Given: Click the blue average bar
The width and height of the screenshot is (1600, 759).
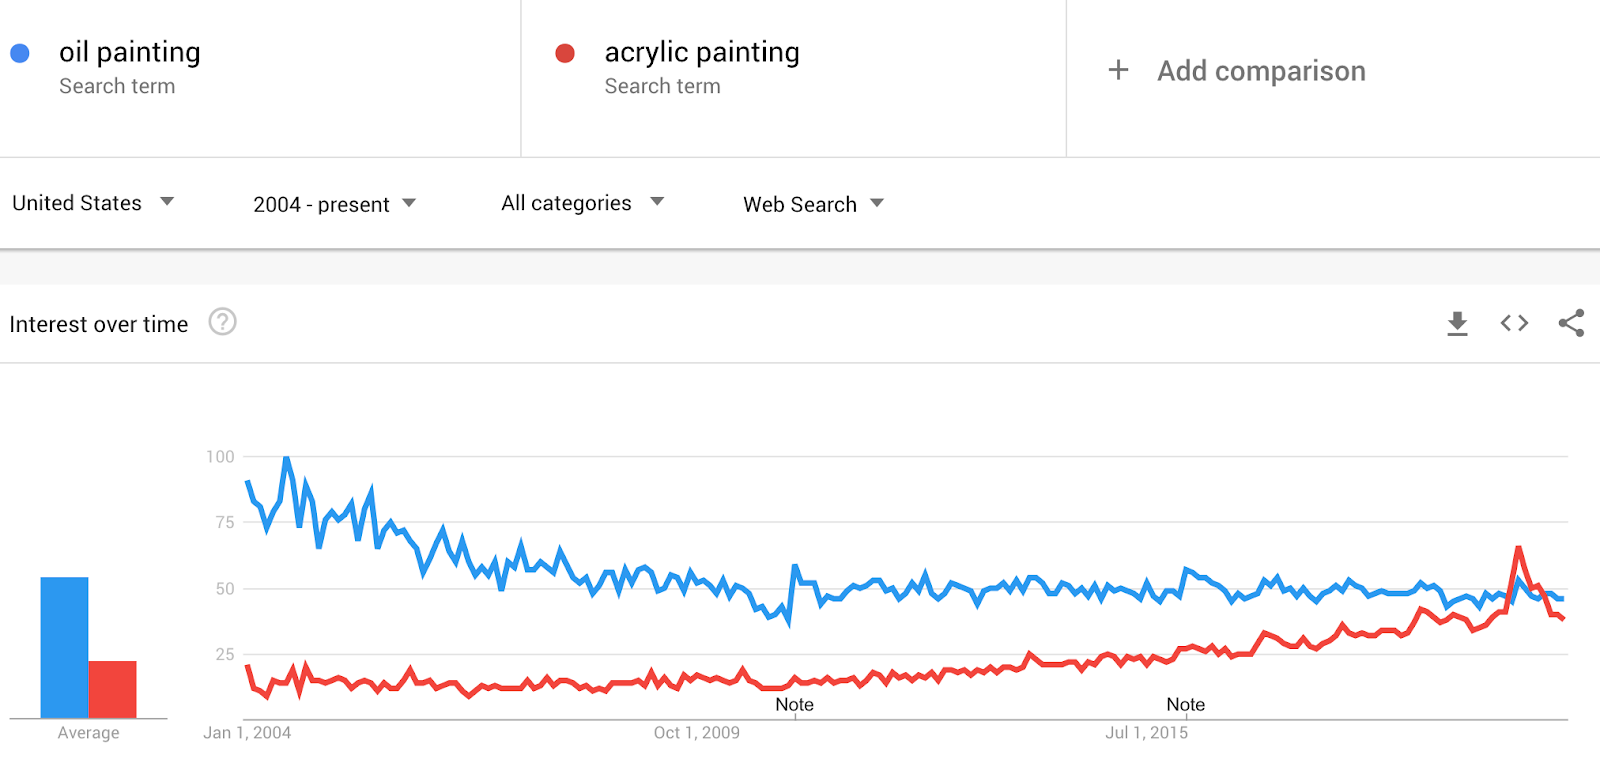Looking at the screenshot, I should 64,647.
